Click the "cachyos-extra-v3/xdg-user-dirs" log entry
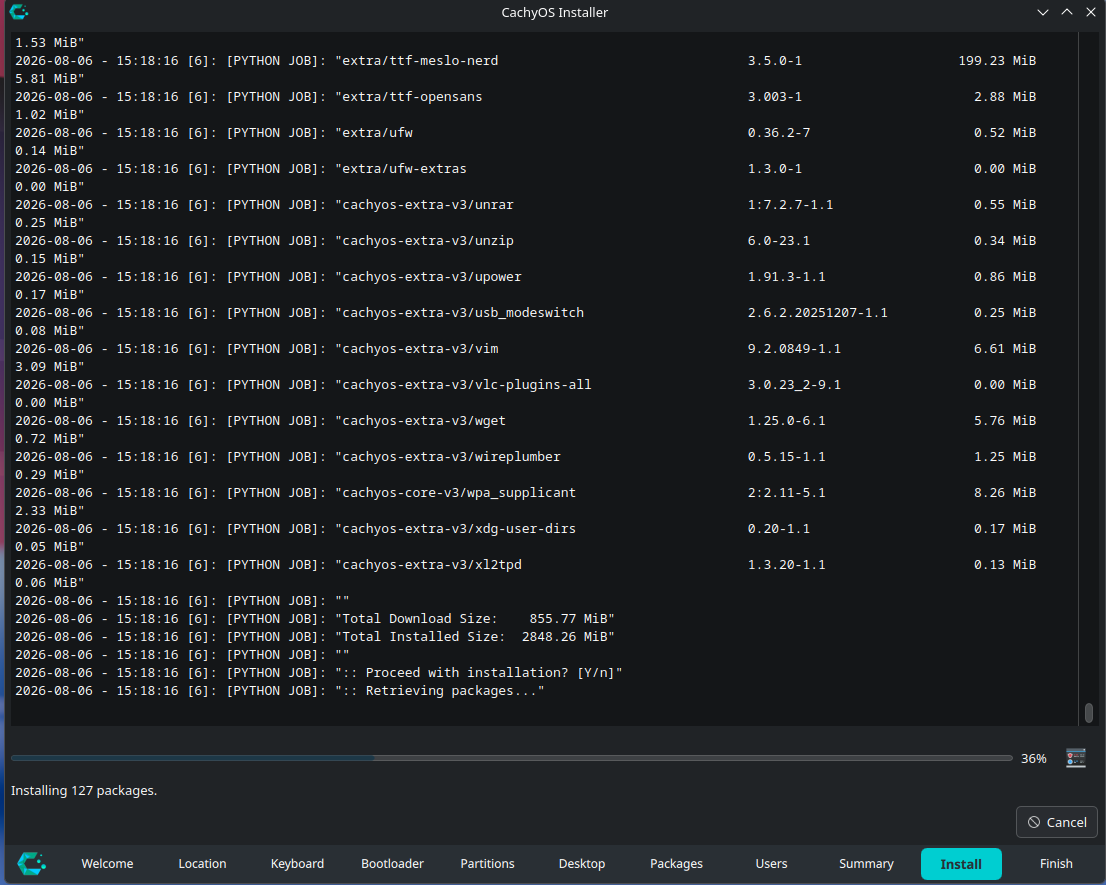Image resolution: width=1106 pixels, height=885 pixels. [525, 528]
